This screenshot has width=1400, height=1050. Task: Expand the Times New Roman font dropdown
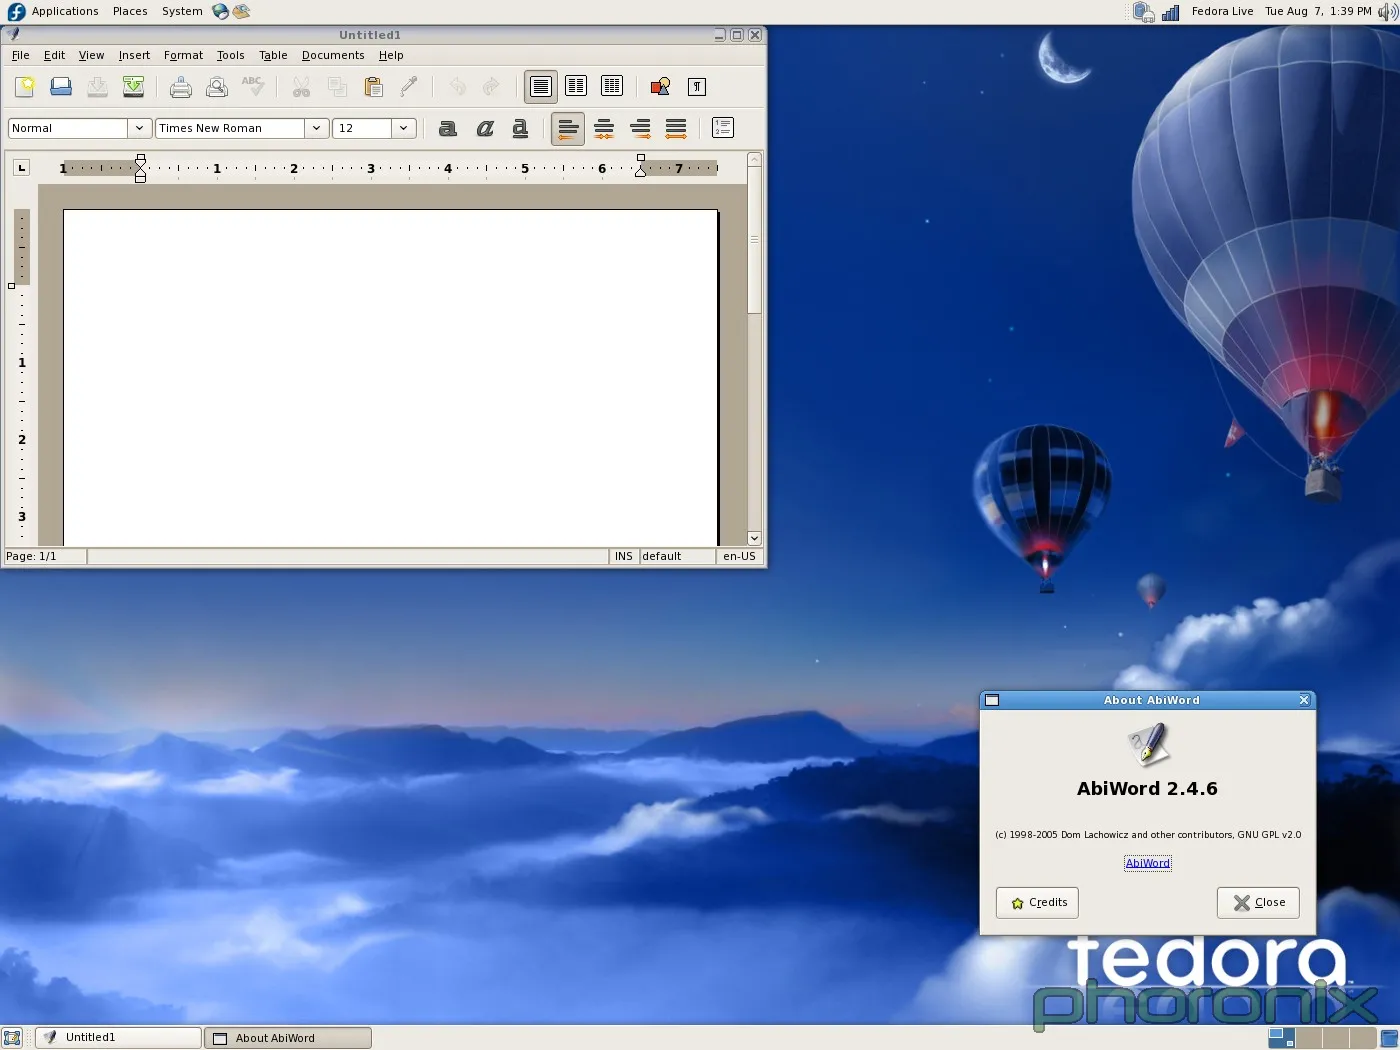coord(316,128)
